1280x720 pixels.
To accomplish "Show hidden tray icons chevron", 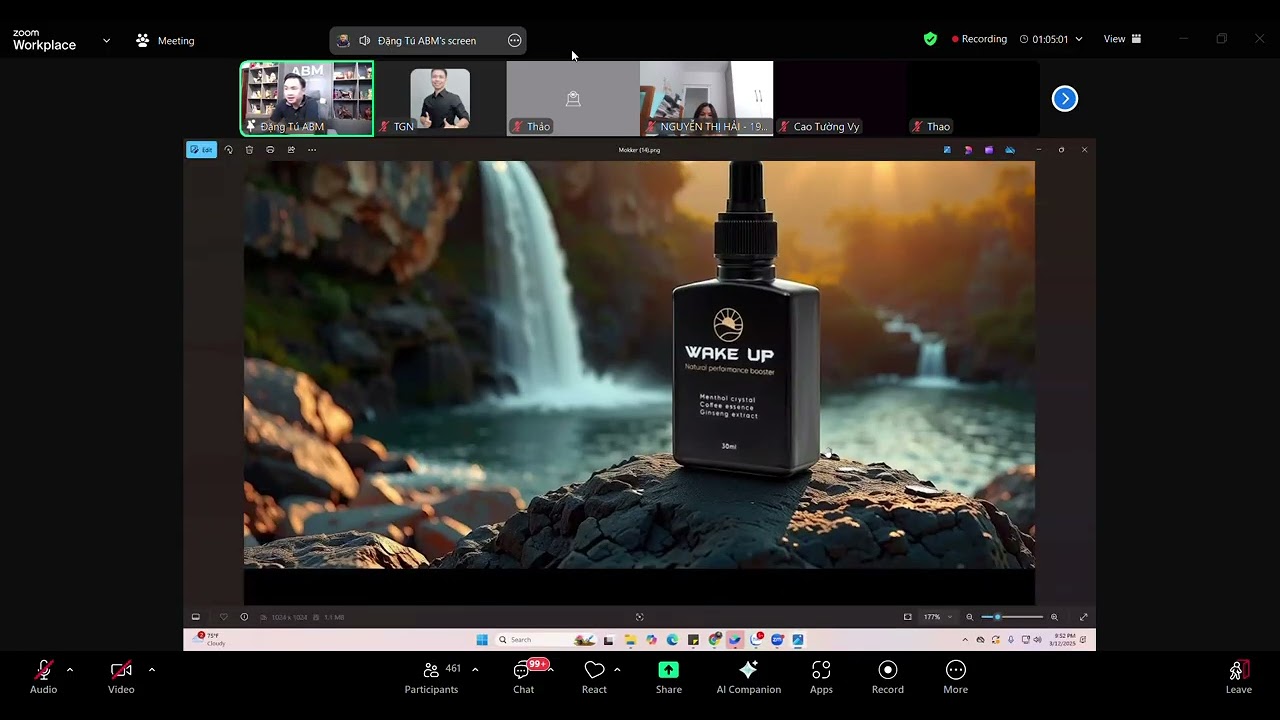I will click(965, 640).
